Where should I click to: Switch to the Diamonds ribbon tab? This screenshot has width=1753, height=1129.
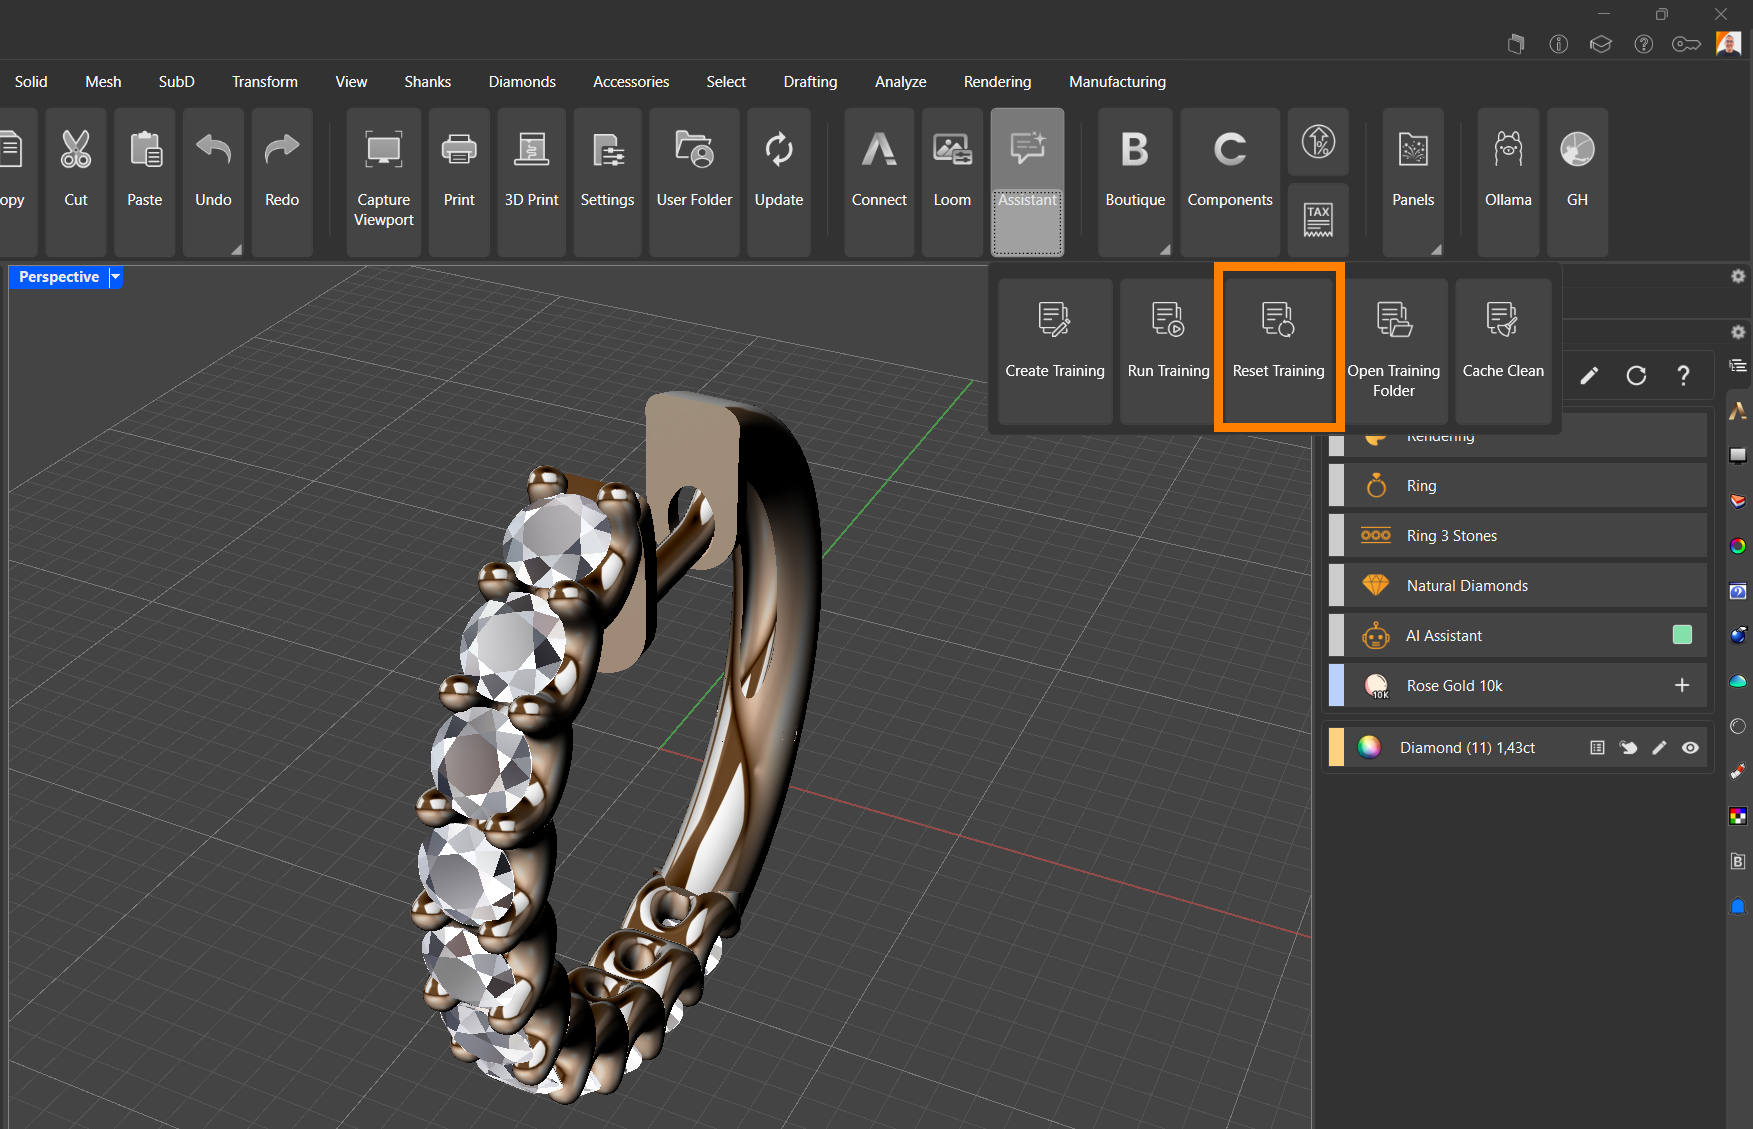pyautogui.click(x=522, y=82)
